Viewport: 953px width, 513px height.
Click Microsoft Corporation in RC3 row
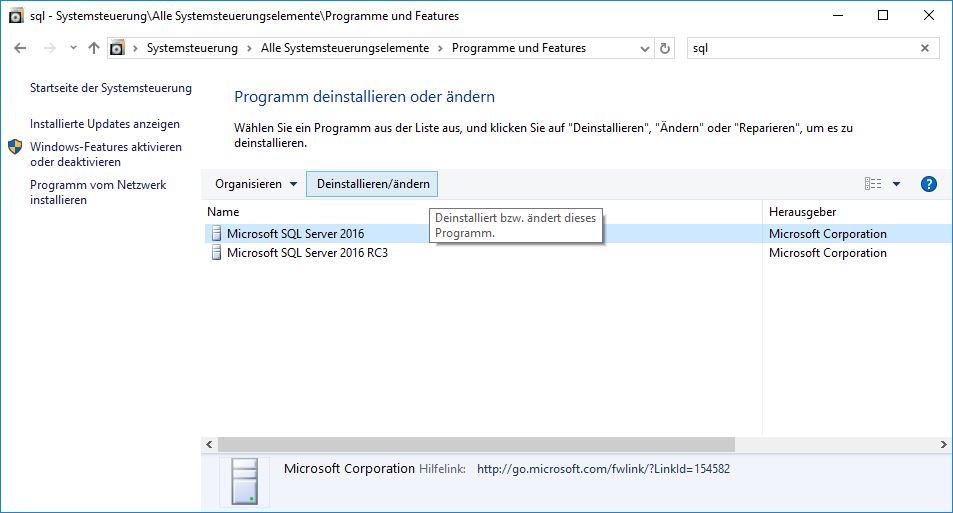coord(827,253)
